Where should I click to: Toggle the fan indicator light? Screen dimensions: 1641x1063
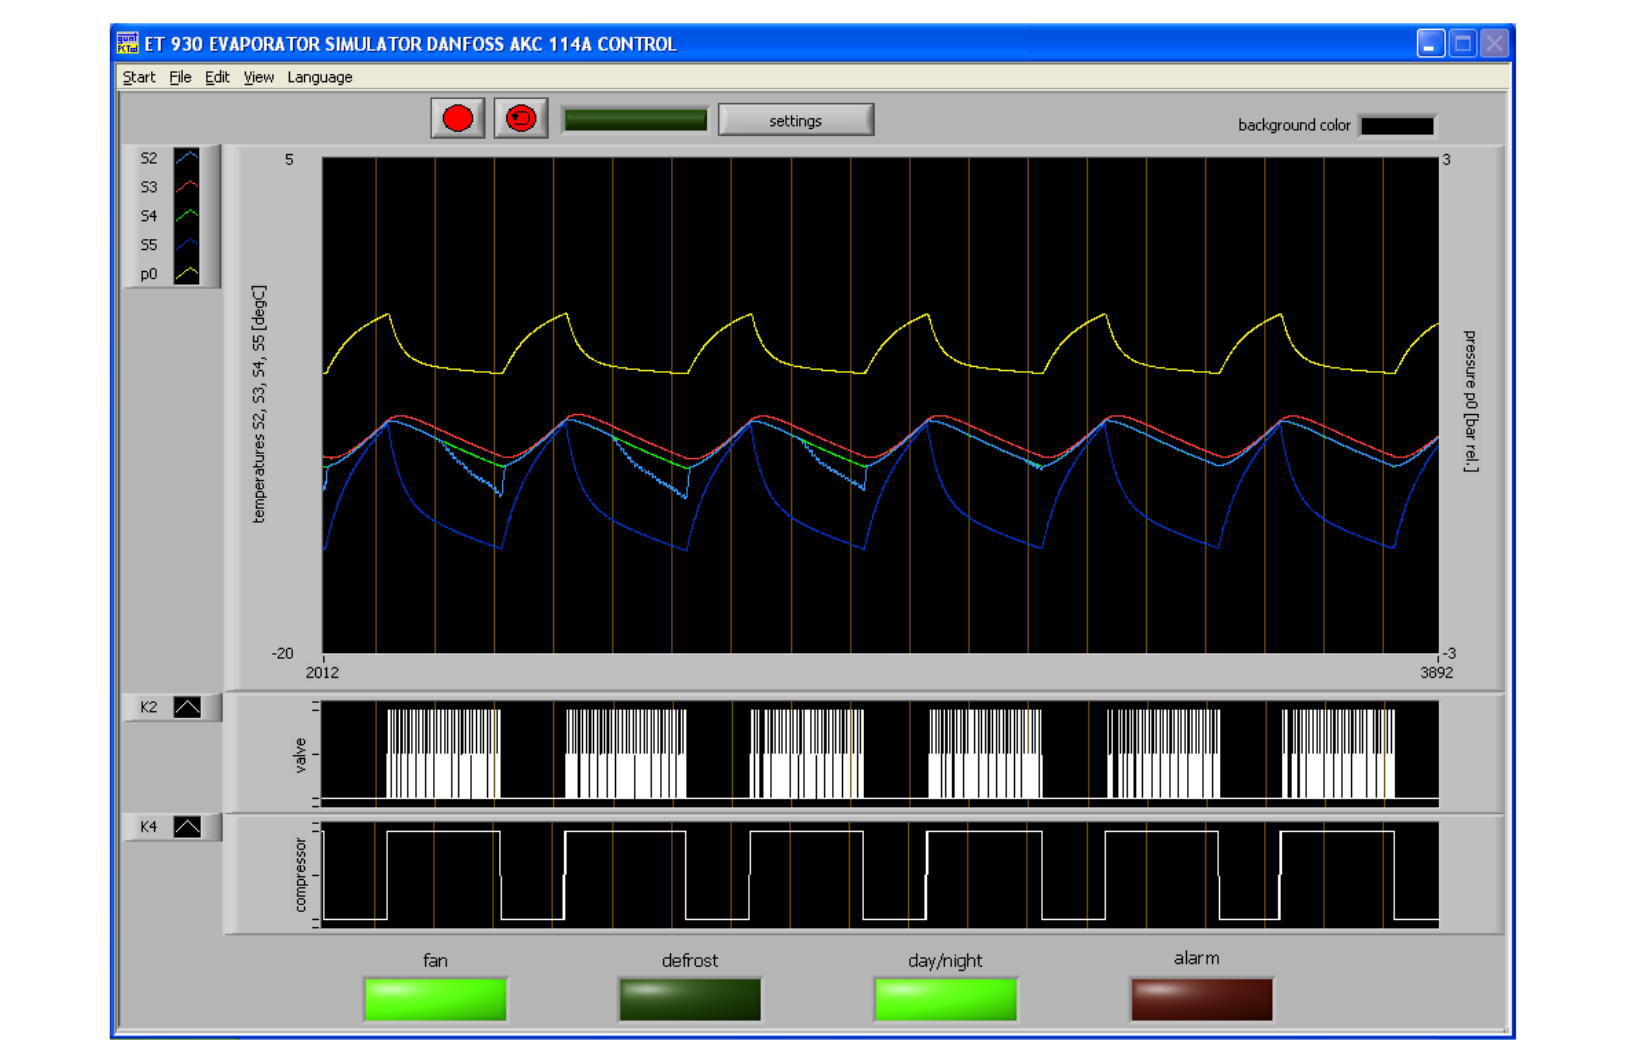(435, 999)
